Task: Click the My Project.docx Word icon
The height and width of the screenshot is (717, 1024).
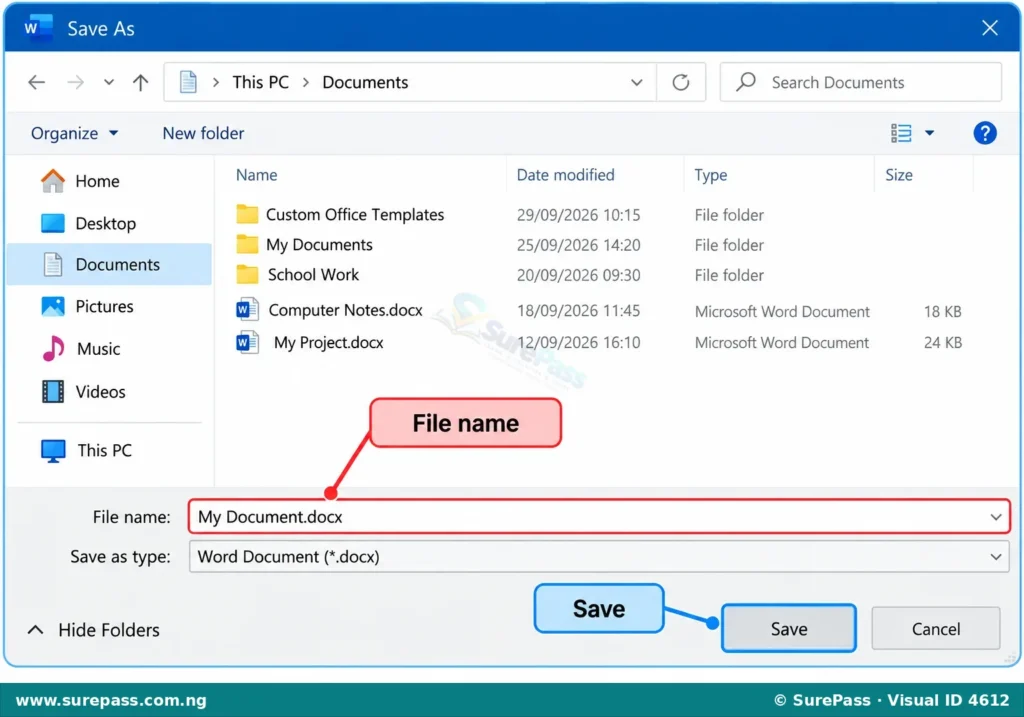Action: click(x=247, y=342)
